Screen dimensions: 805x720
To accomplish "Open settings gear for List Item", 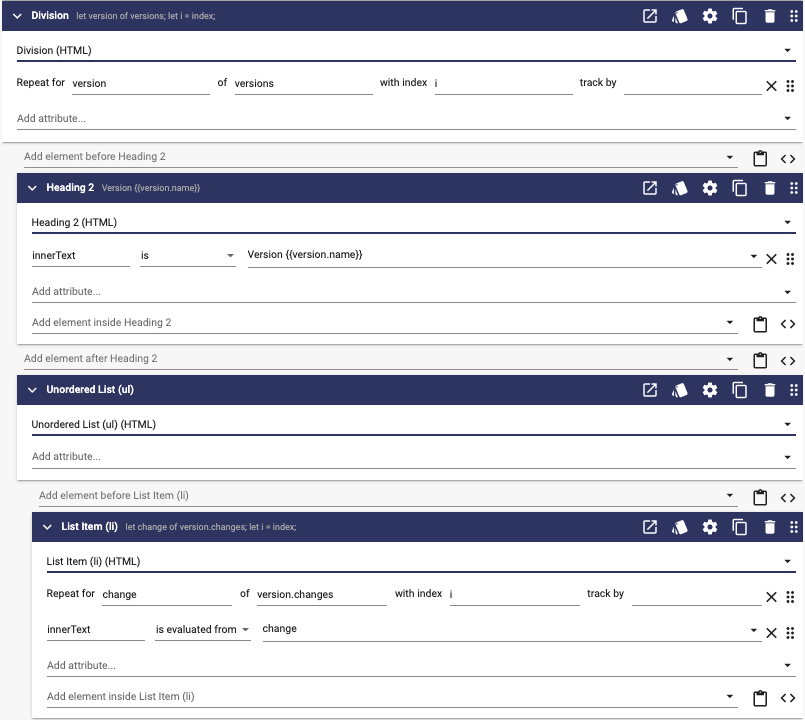I will pos(710,527).
